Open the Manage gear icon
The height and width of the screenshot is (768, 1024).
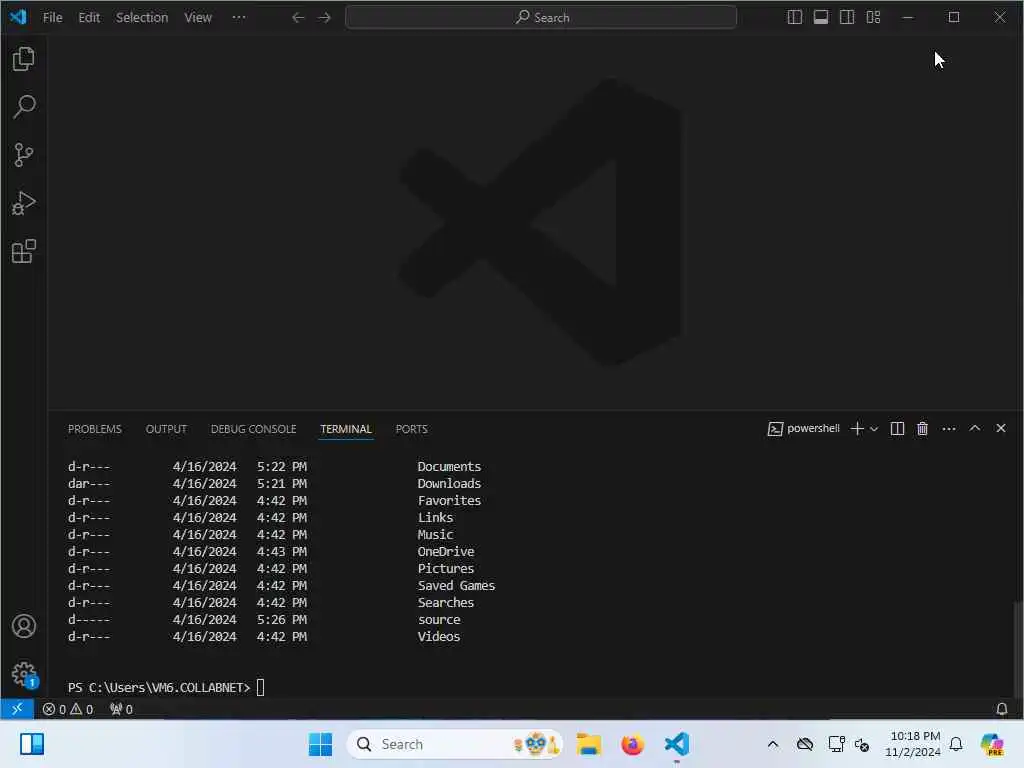pyautogui.click(x=24, y=674)
